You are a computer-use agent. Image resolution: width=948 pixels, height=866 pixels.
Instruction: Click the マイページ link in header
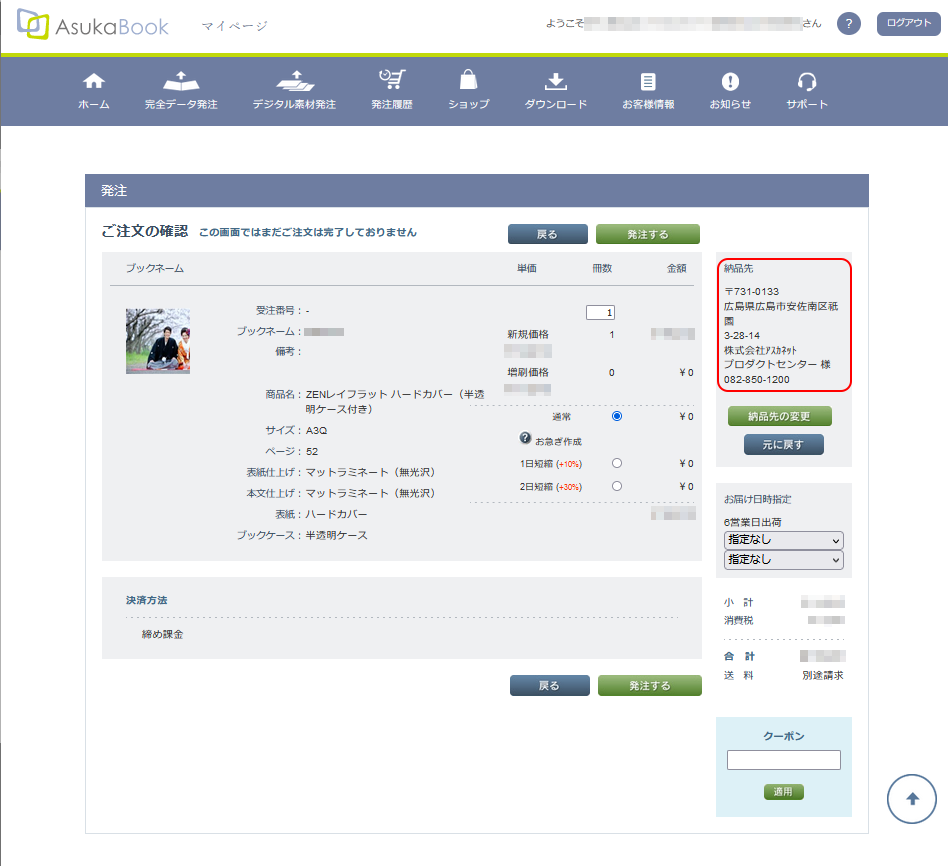(x=234, y=26)
